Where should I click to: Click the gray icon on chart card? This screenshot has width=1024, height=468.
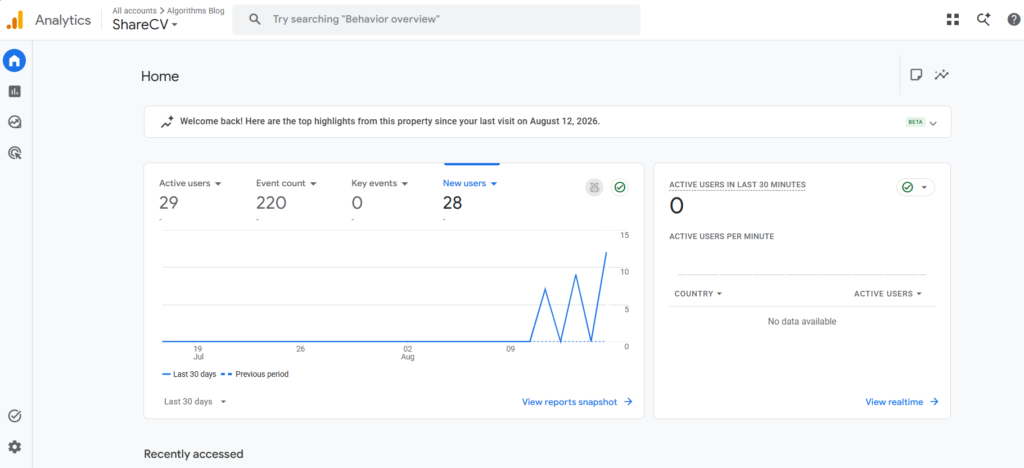594,187
